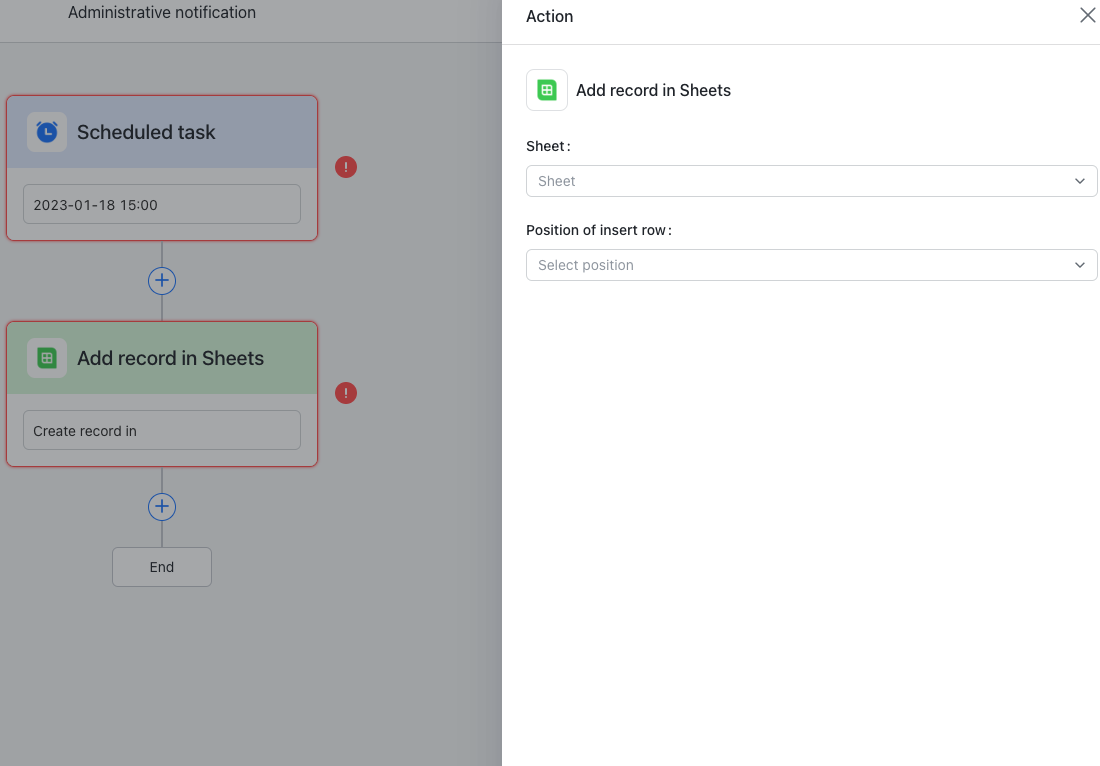Select the Google Sheets icon on workflow node

pos(46,357)
